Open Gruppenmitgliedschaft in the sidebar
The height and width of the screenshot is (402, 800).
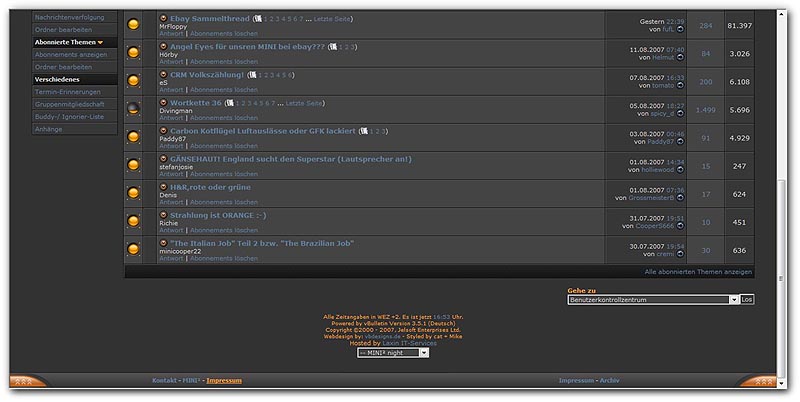click(x=69, y=104)
